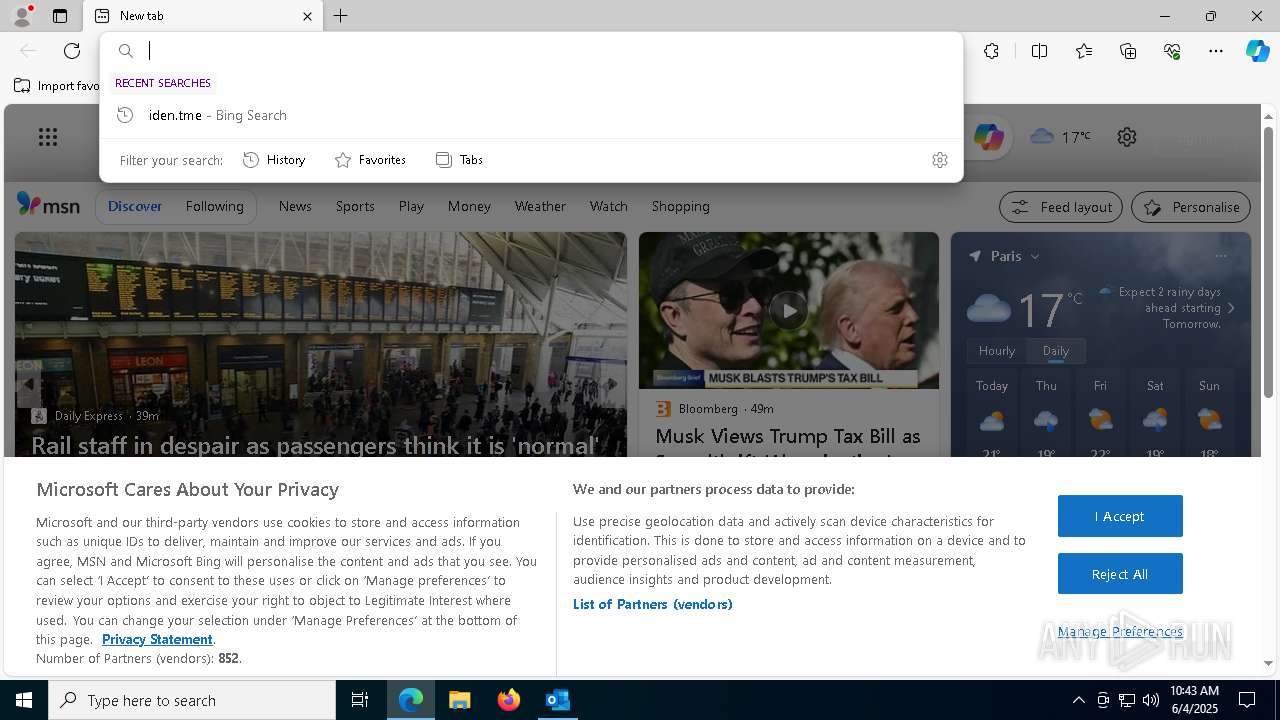Open weather card more options ellipsis
The image size is (1280, 720).
pyautogui.click(x=1221, y=256)
